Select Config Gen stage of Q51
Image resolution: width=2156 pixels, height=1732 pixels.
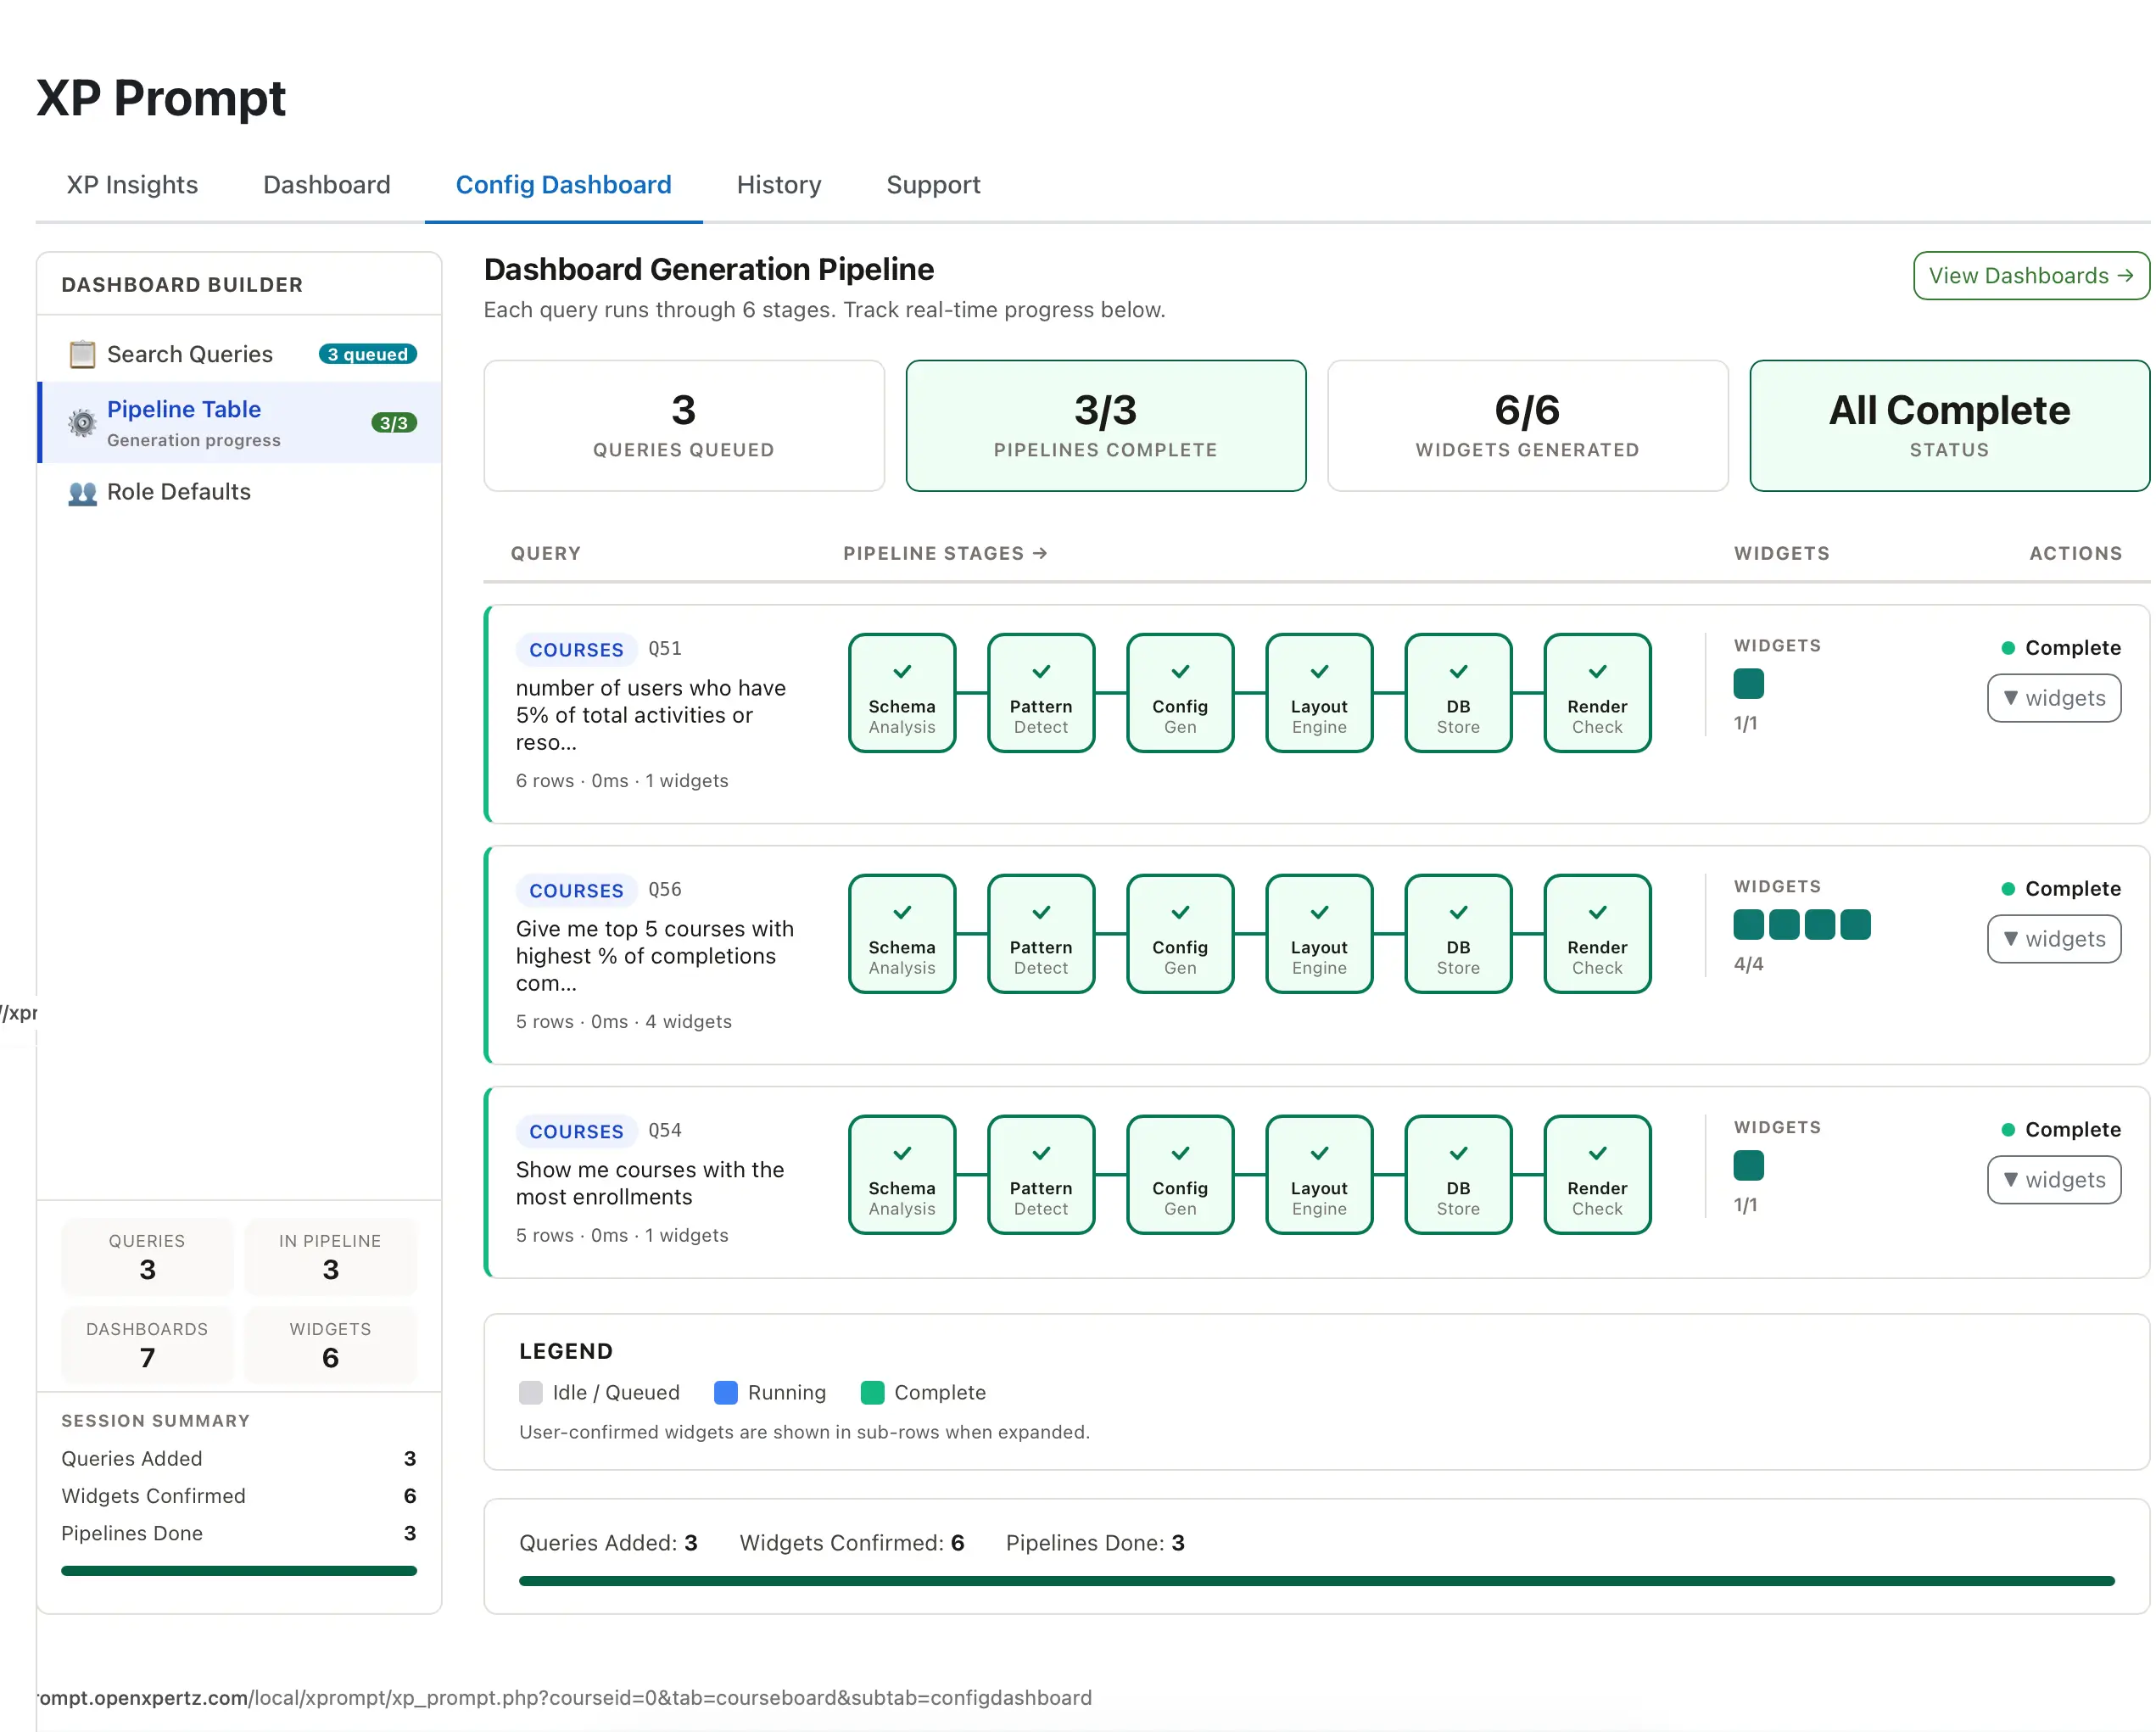[x=1180, y=693]
